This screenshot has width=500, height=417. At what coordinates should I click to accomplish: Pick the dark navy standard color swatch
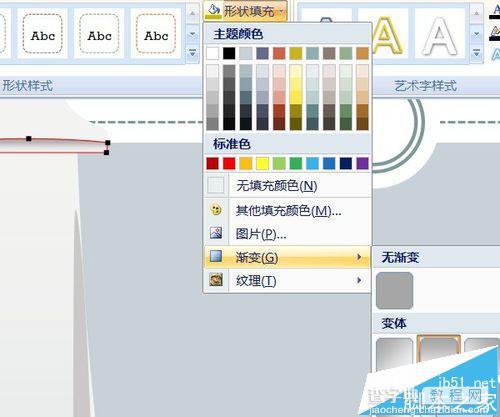click(x=346, y=164)
